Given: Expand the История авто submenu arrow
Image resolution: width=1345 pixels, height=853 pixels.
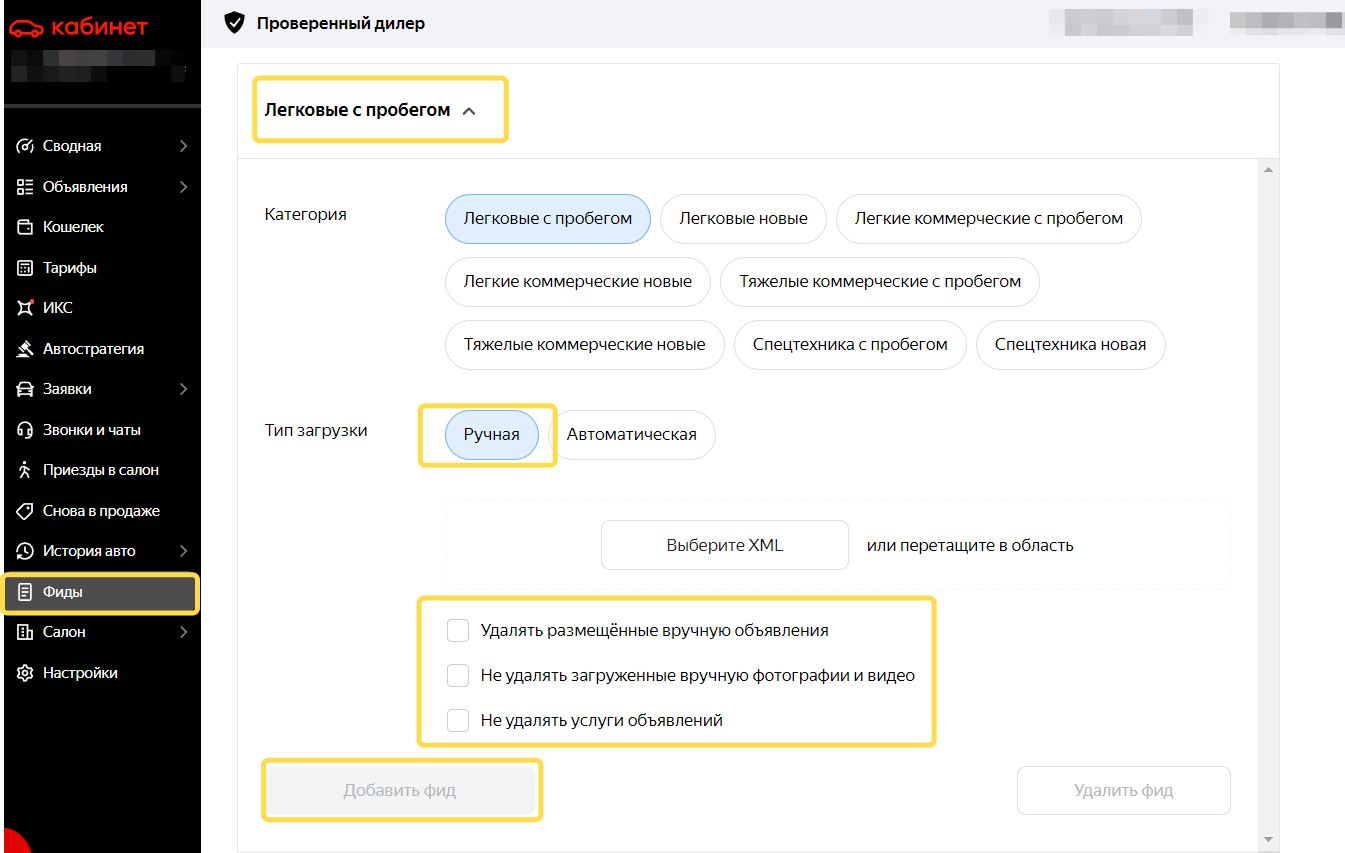Looking at the screenshot, I should tap(183, 551).
